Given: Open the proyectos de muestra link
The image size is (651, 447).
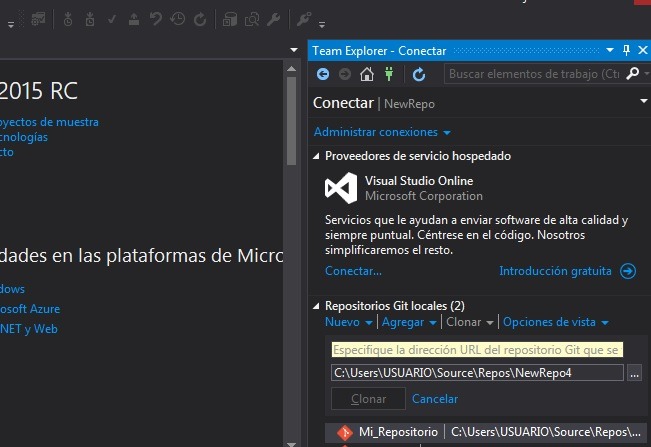Looking at the screenshot, I should click(x=49, y=122).
